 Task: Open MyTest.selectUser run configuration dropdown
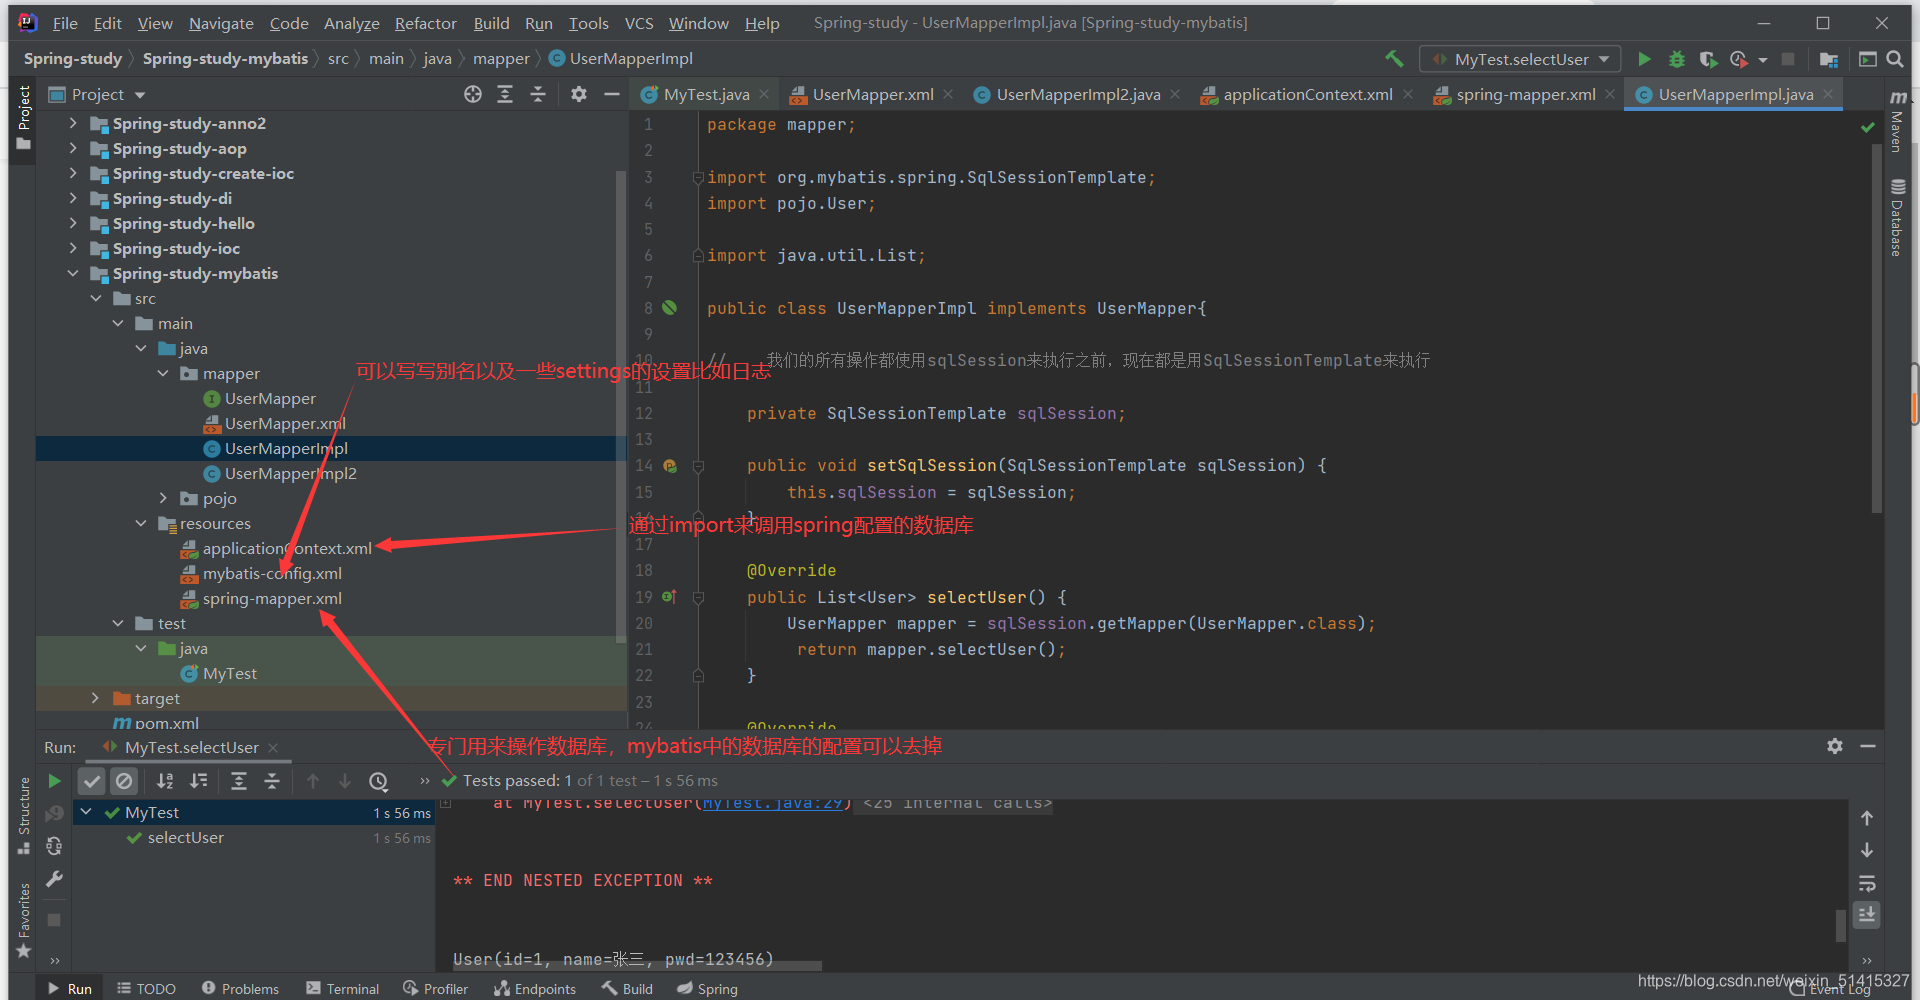point(1520,59)
